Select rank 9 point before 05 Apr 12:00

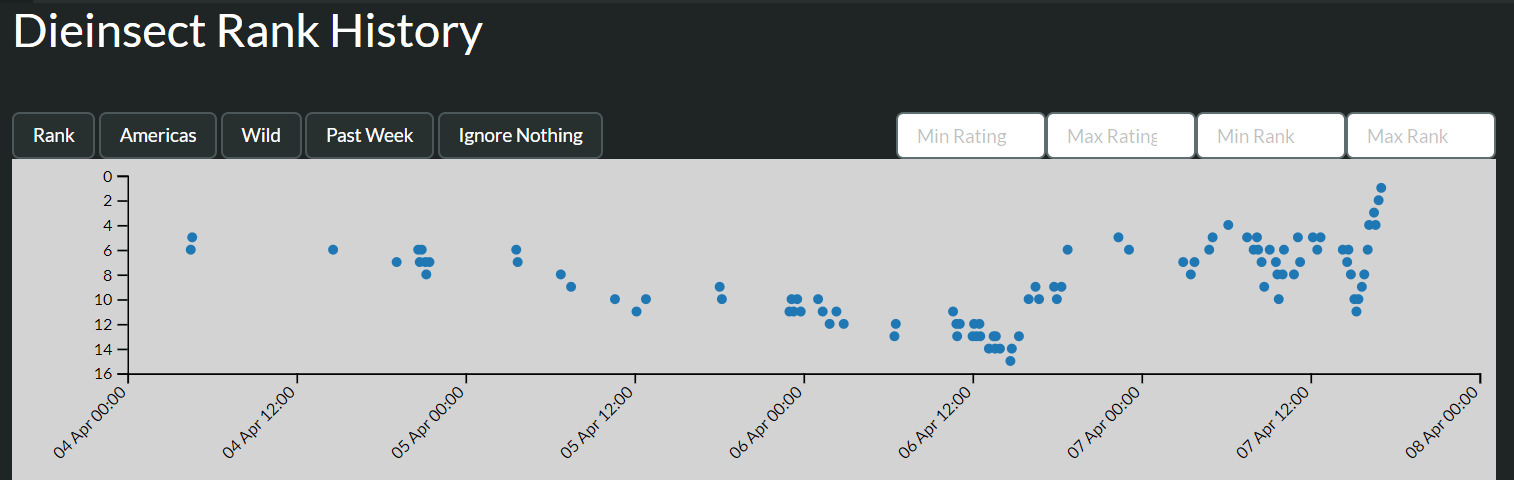[x=571, y=286]
